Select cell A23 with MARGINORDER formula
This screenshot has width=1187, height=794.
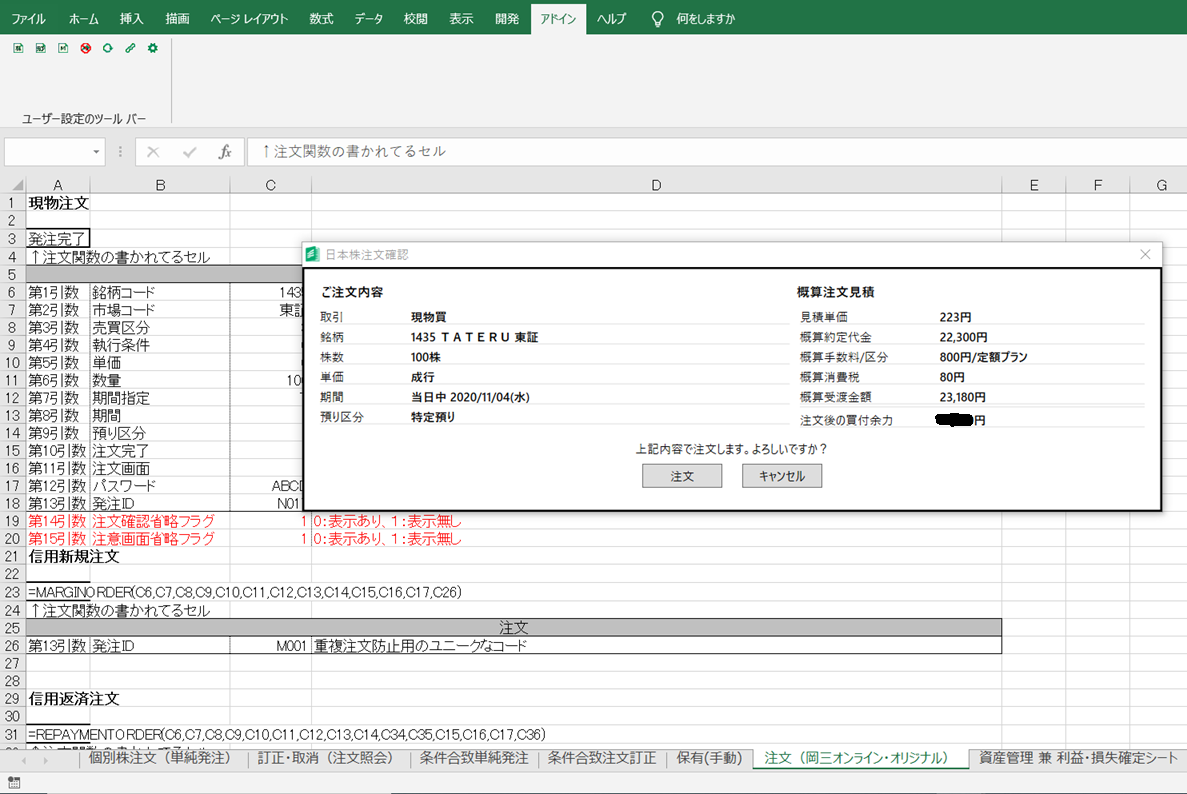point(58,592)
